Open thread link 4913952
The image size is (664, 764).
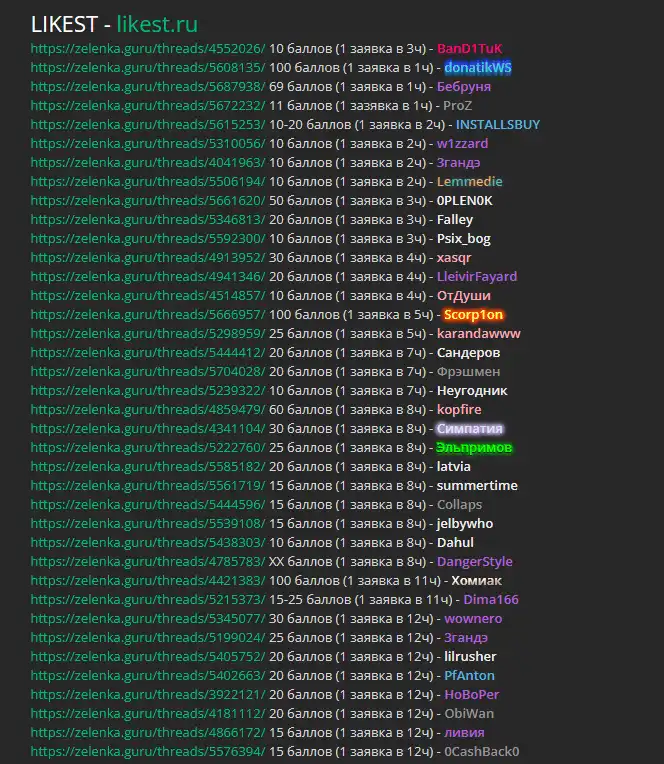[148, 258]
